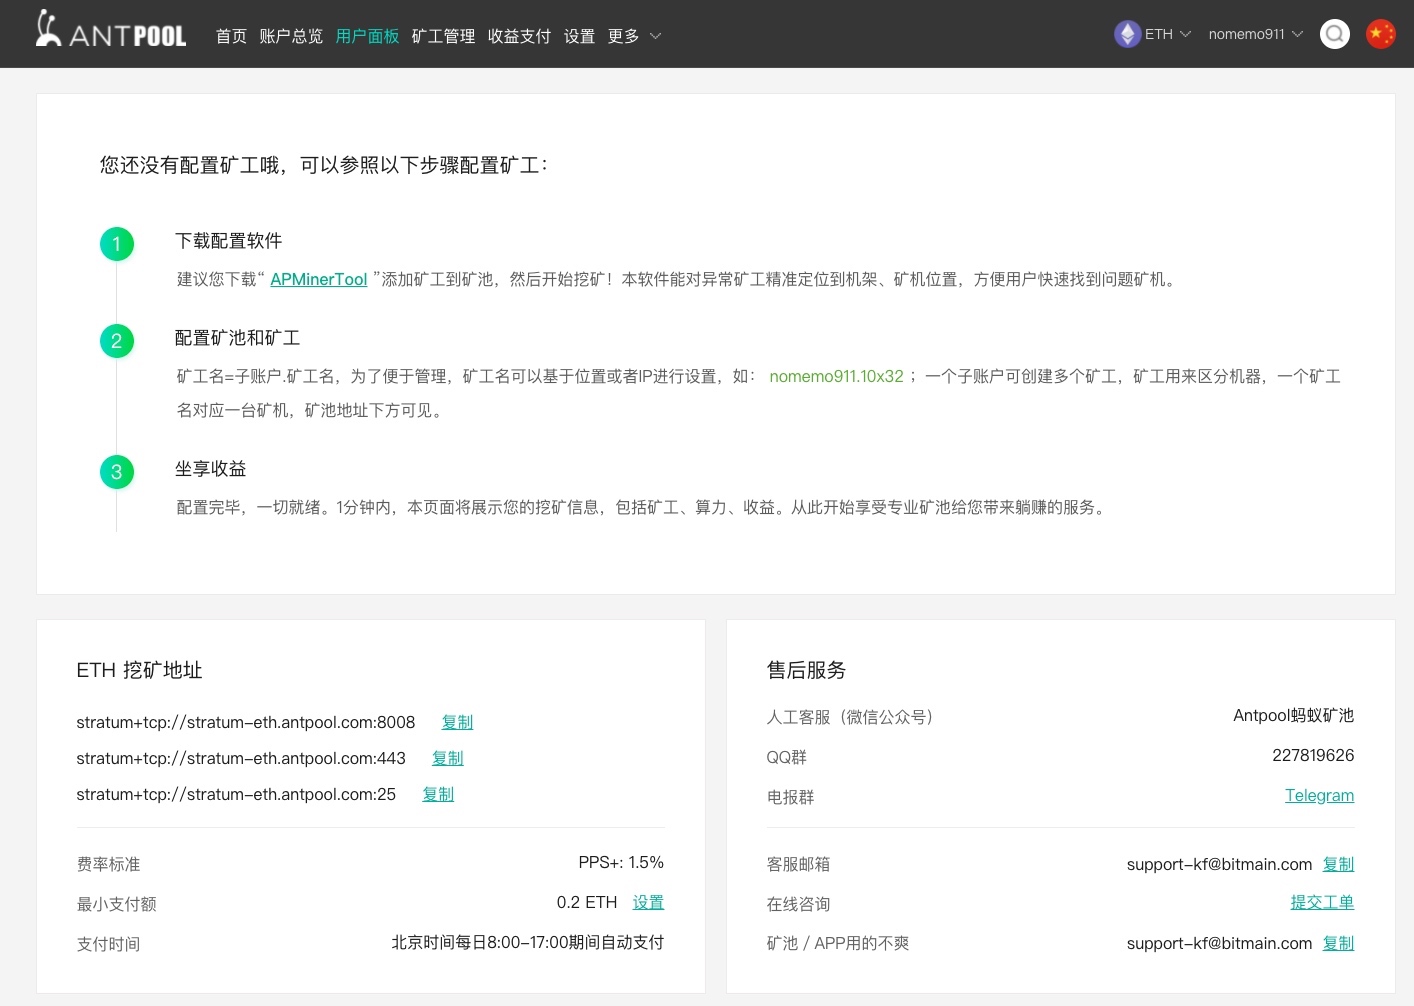
Task: Click the stratum-eth.antpool.com:443 address text
Action: [x=241, y=758]
